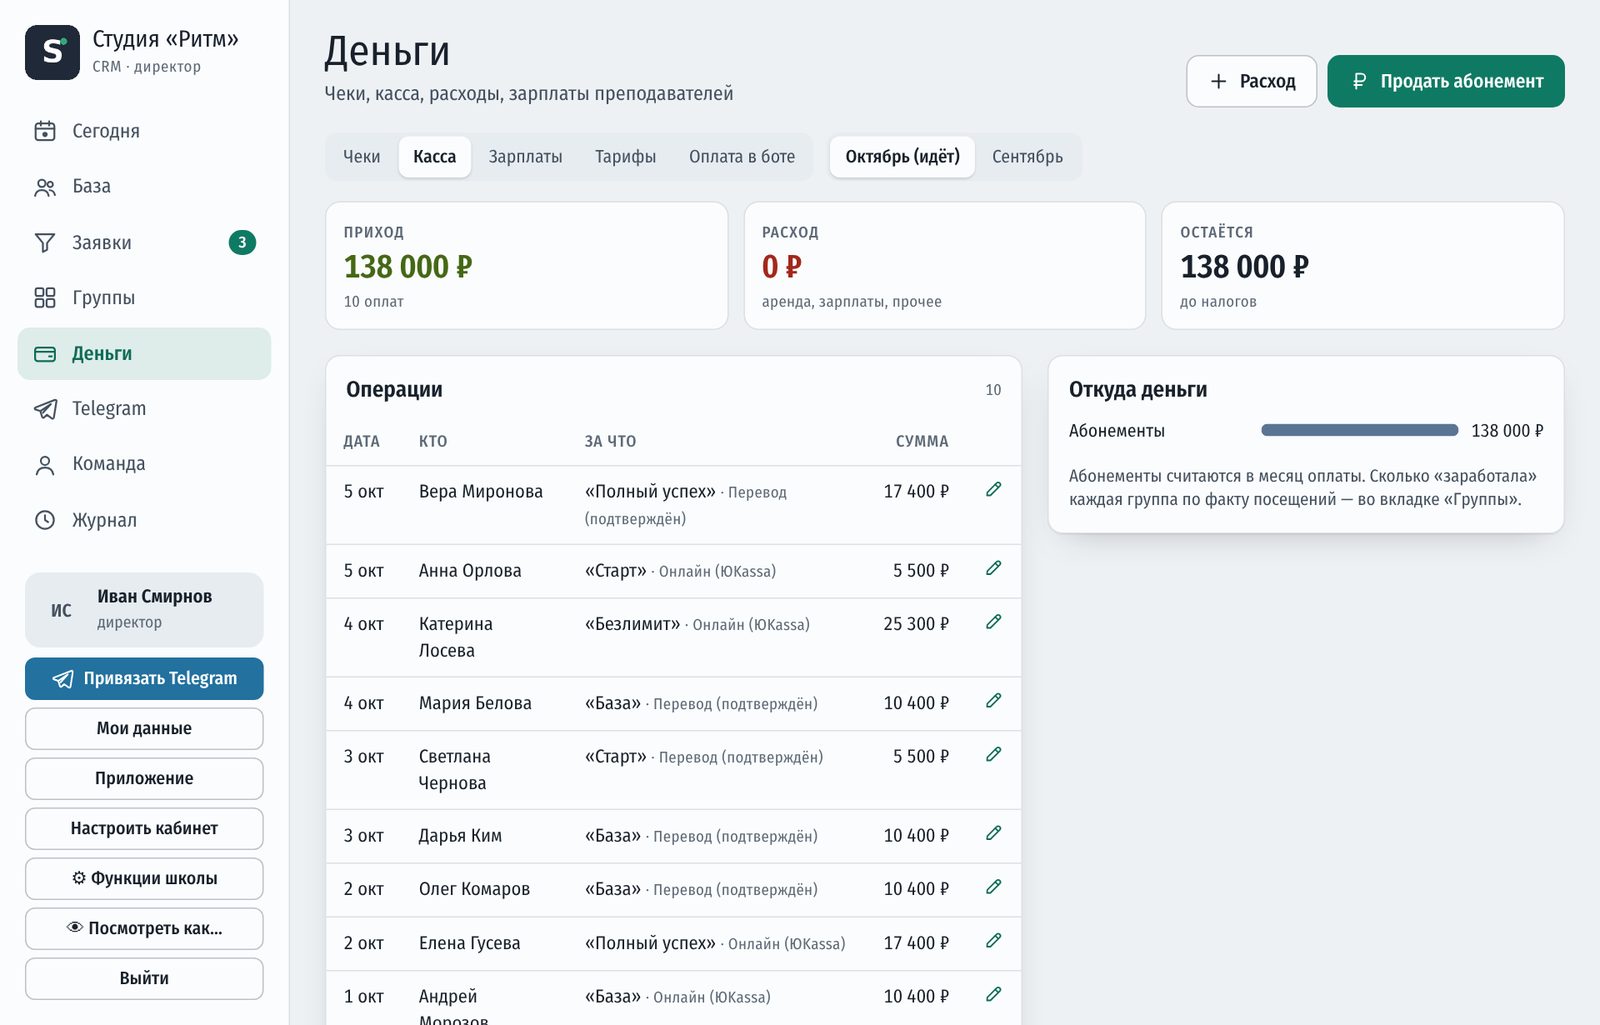Select the Сентябрь period
The image size is (1600, 1025).
pos(1027,157)
